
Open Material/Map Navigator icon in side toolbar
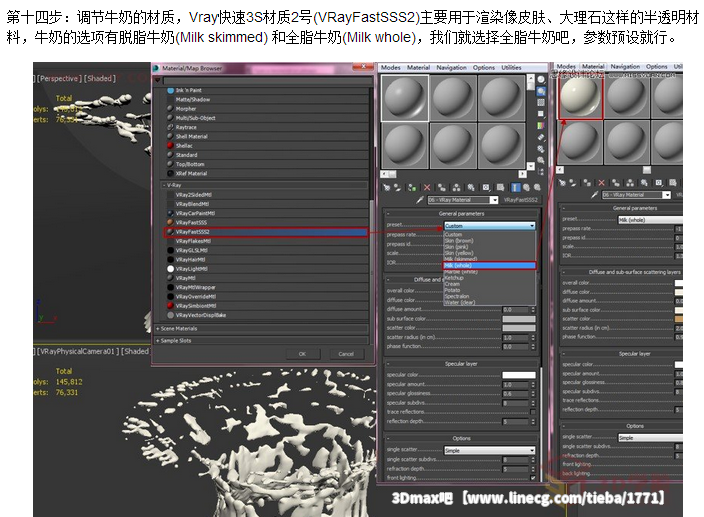tap(541, 172)
